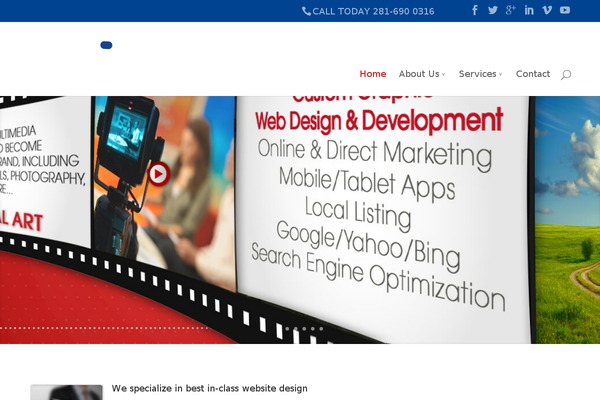Click 'Search Engine Optimization' slide text
The width and height of the screenshot is (600, 400).
click(378, 276)
